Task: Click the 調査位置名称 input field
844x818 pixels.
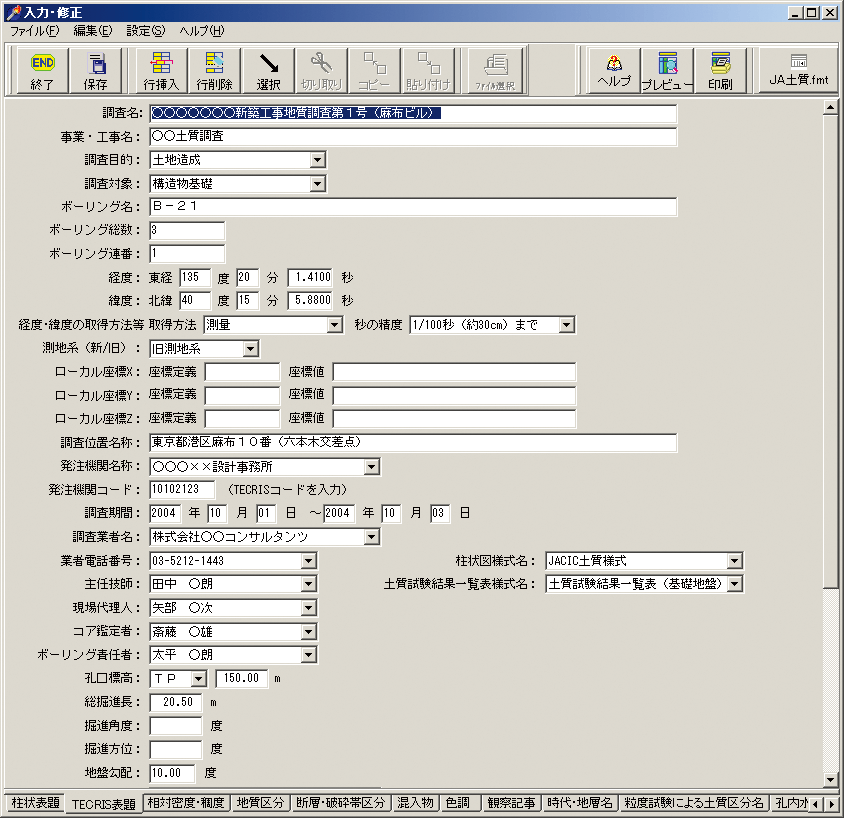Action: tap(413, 442)
